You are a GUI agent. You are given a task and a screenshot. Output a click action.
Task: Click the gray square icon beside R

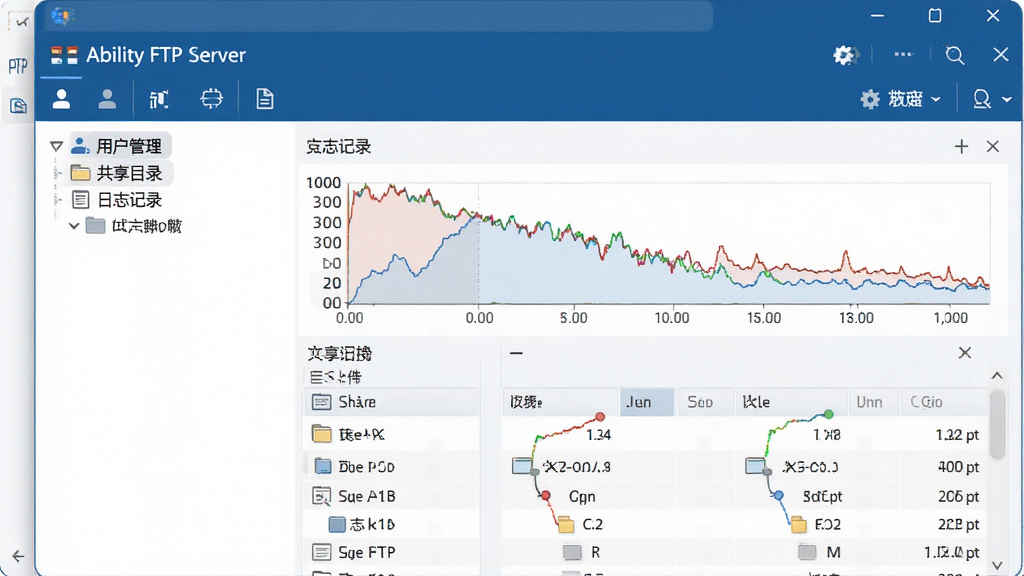click(x=572, y=552)
